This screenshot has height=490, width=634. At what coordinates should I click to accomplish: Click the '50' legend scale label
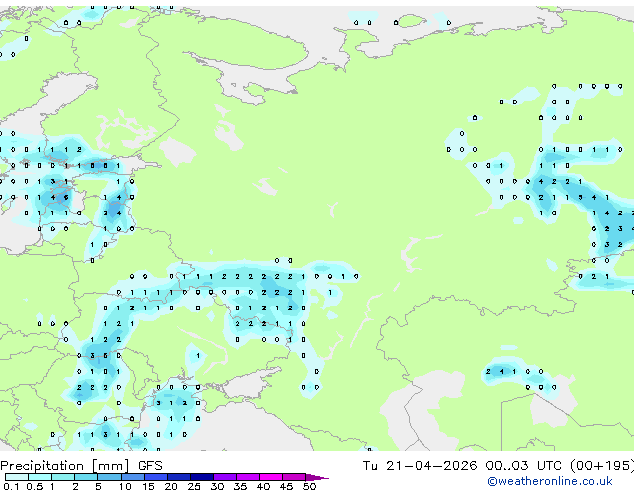(x=310, y=486)
